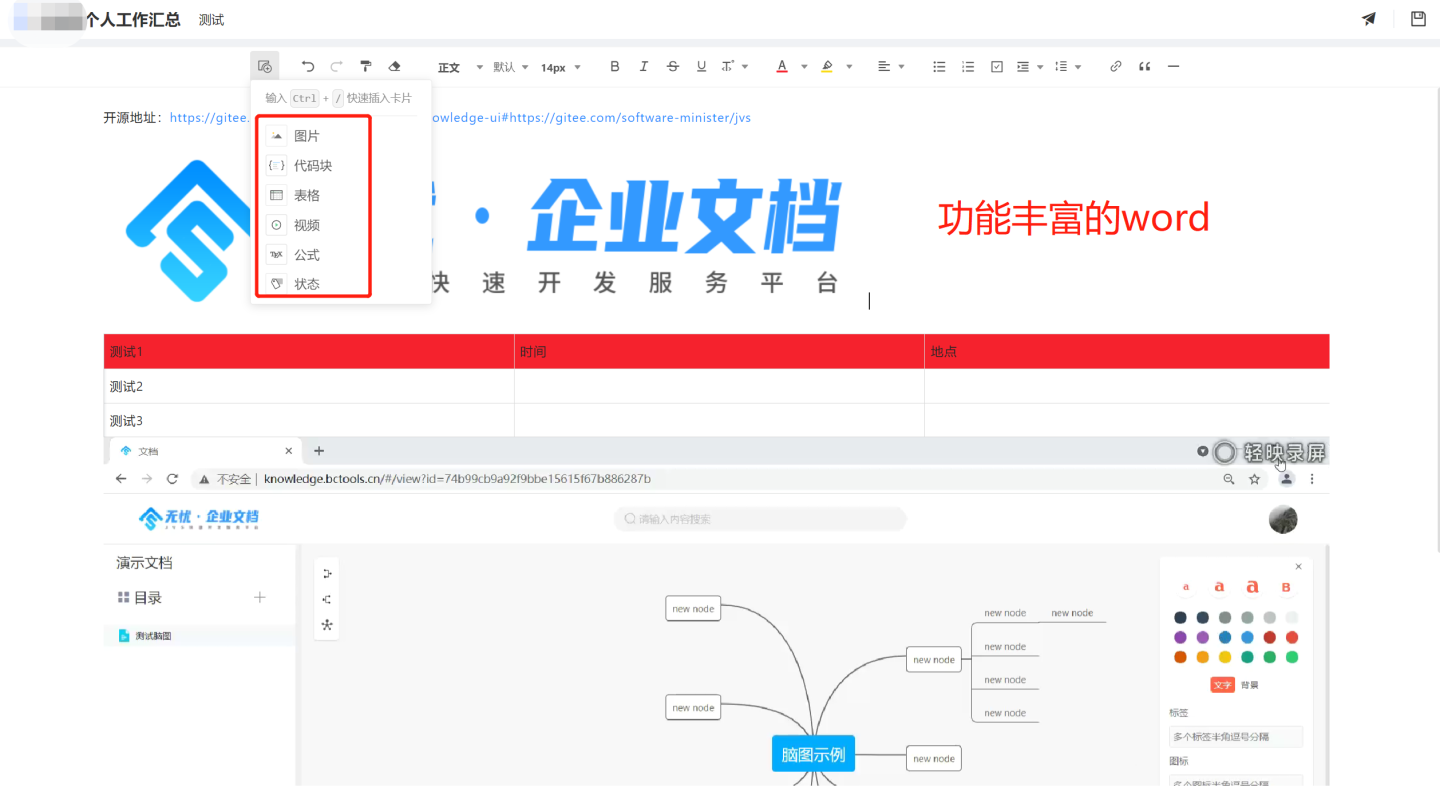Close the mind map style panel
Image resolution: width=1440 pixels, height=788 pixels.
[1299, 566]
